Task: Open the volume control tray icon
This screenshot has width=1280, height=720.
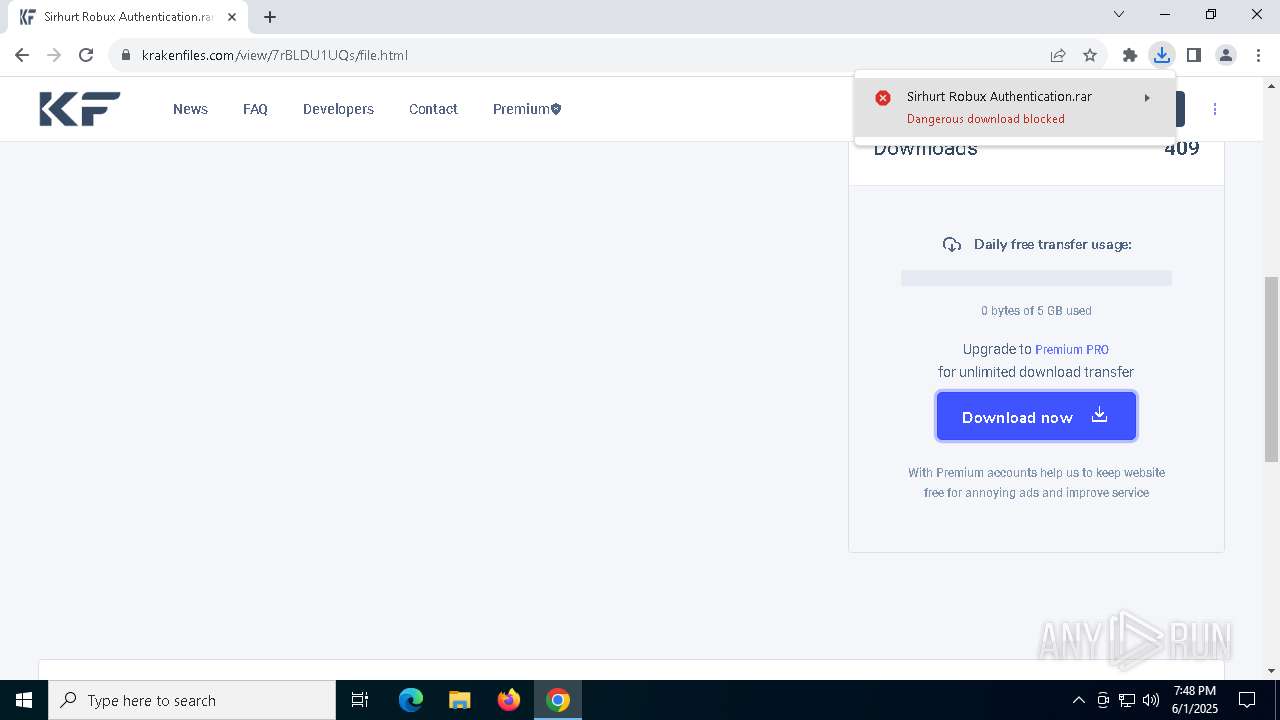Action: coord(1151,700)
